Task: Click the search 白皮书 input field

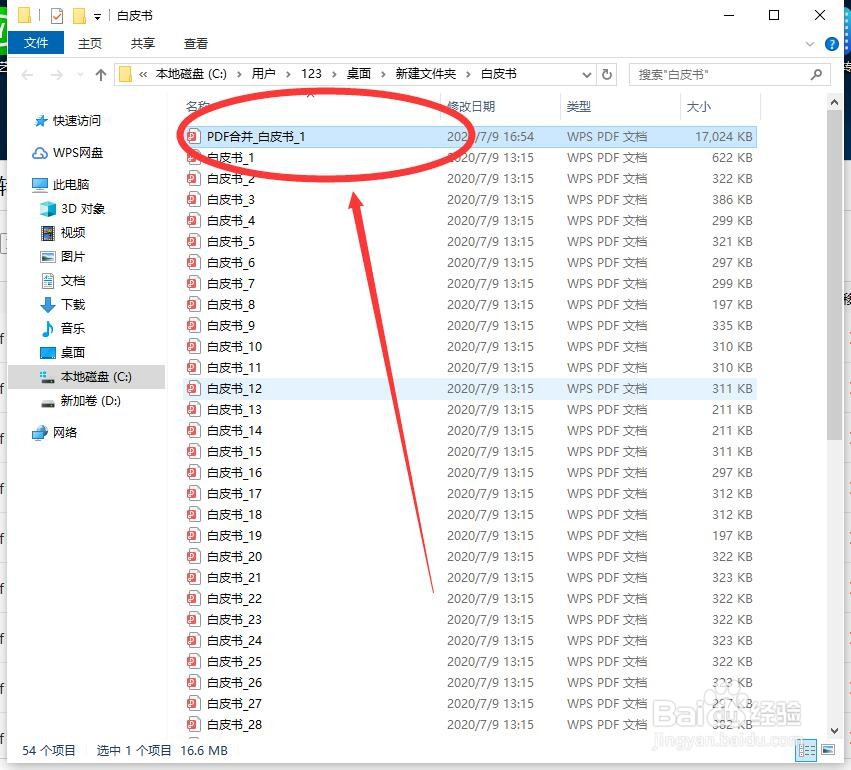Action: tap(729, 74)
